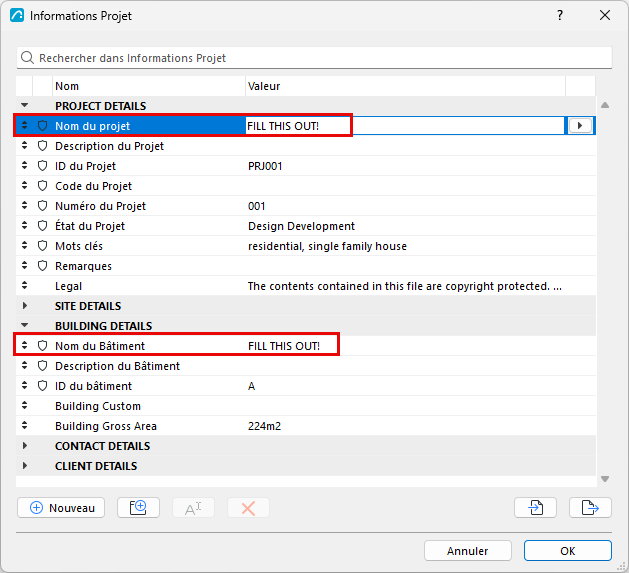This screenshot has height=573, width=629.
Task: Open the arrow popup for Nom du projet
Action: click(x=579, y=126)
